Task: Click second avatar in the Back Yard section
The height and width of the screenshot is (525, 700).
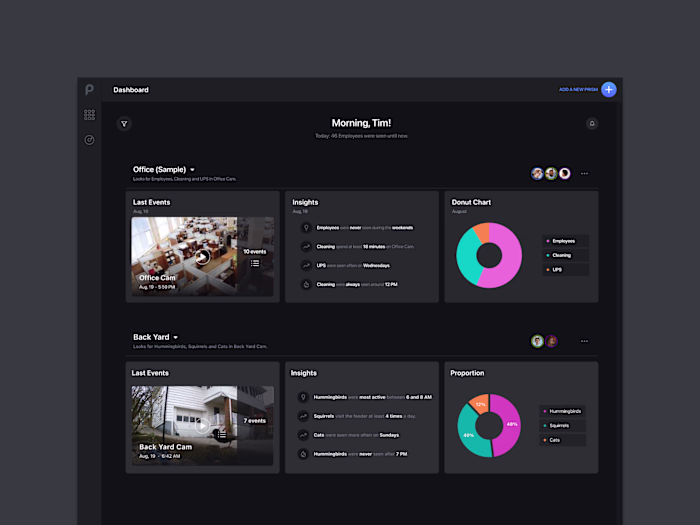Action: pyautogui.click(x=551, y=341)
